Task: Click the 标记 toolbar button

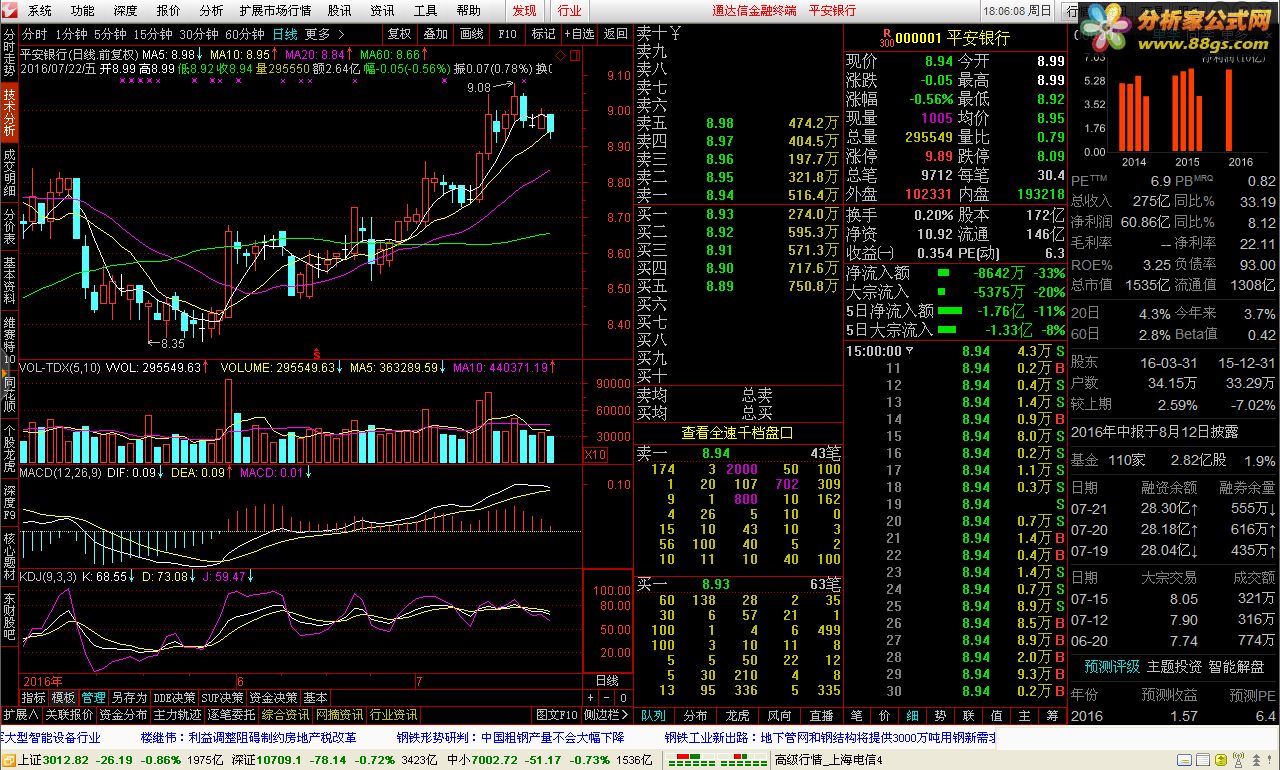Action: pyautogui.click(x=543, y=34)
